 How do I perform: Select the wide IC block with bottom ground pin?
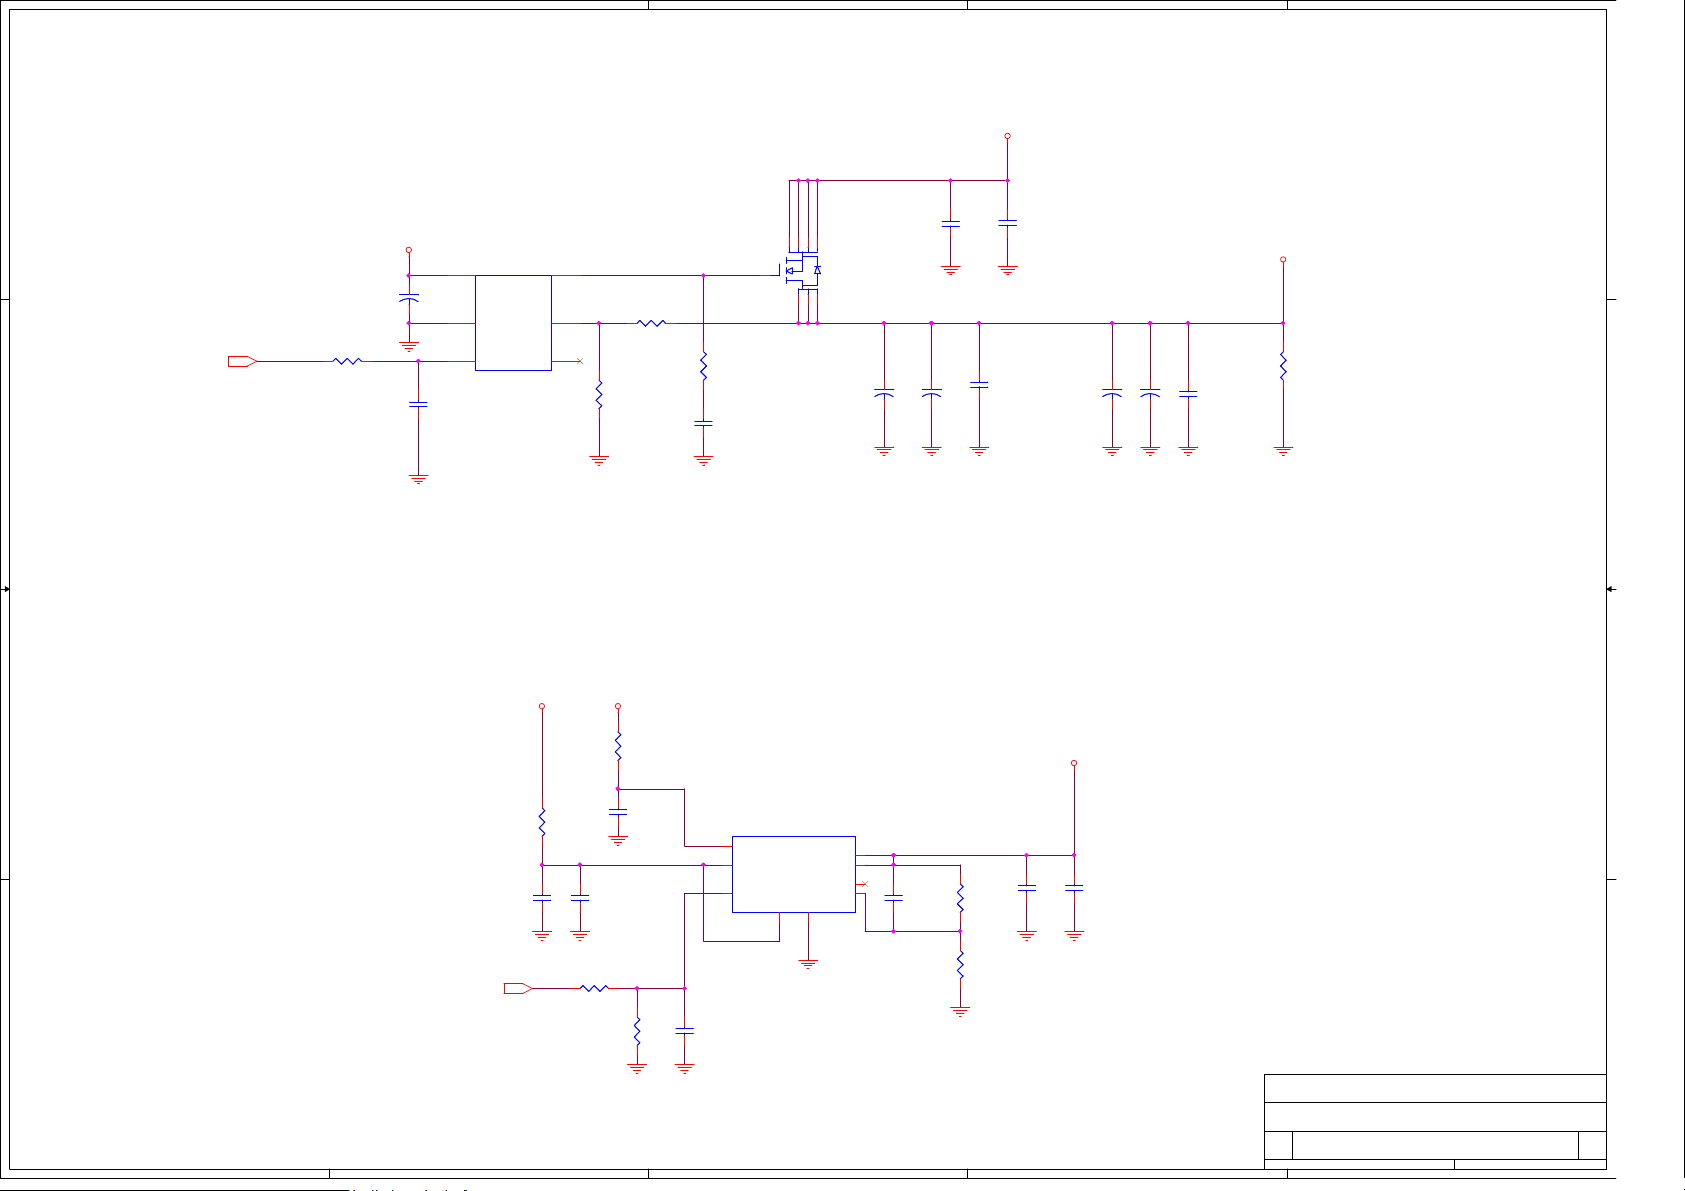click(794, 874)
